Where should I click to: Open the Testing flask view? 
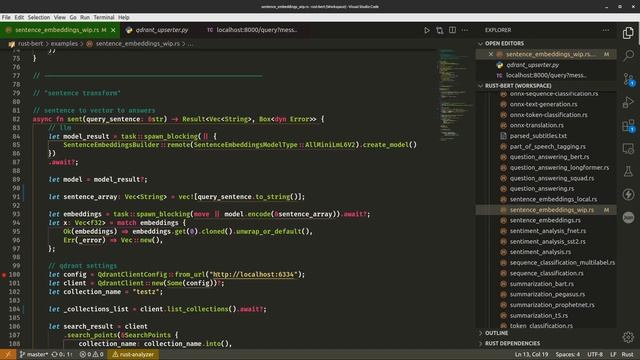click(x=628, y=171)
